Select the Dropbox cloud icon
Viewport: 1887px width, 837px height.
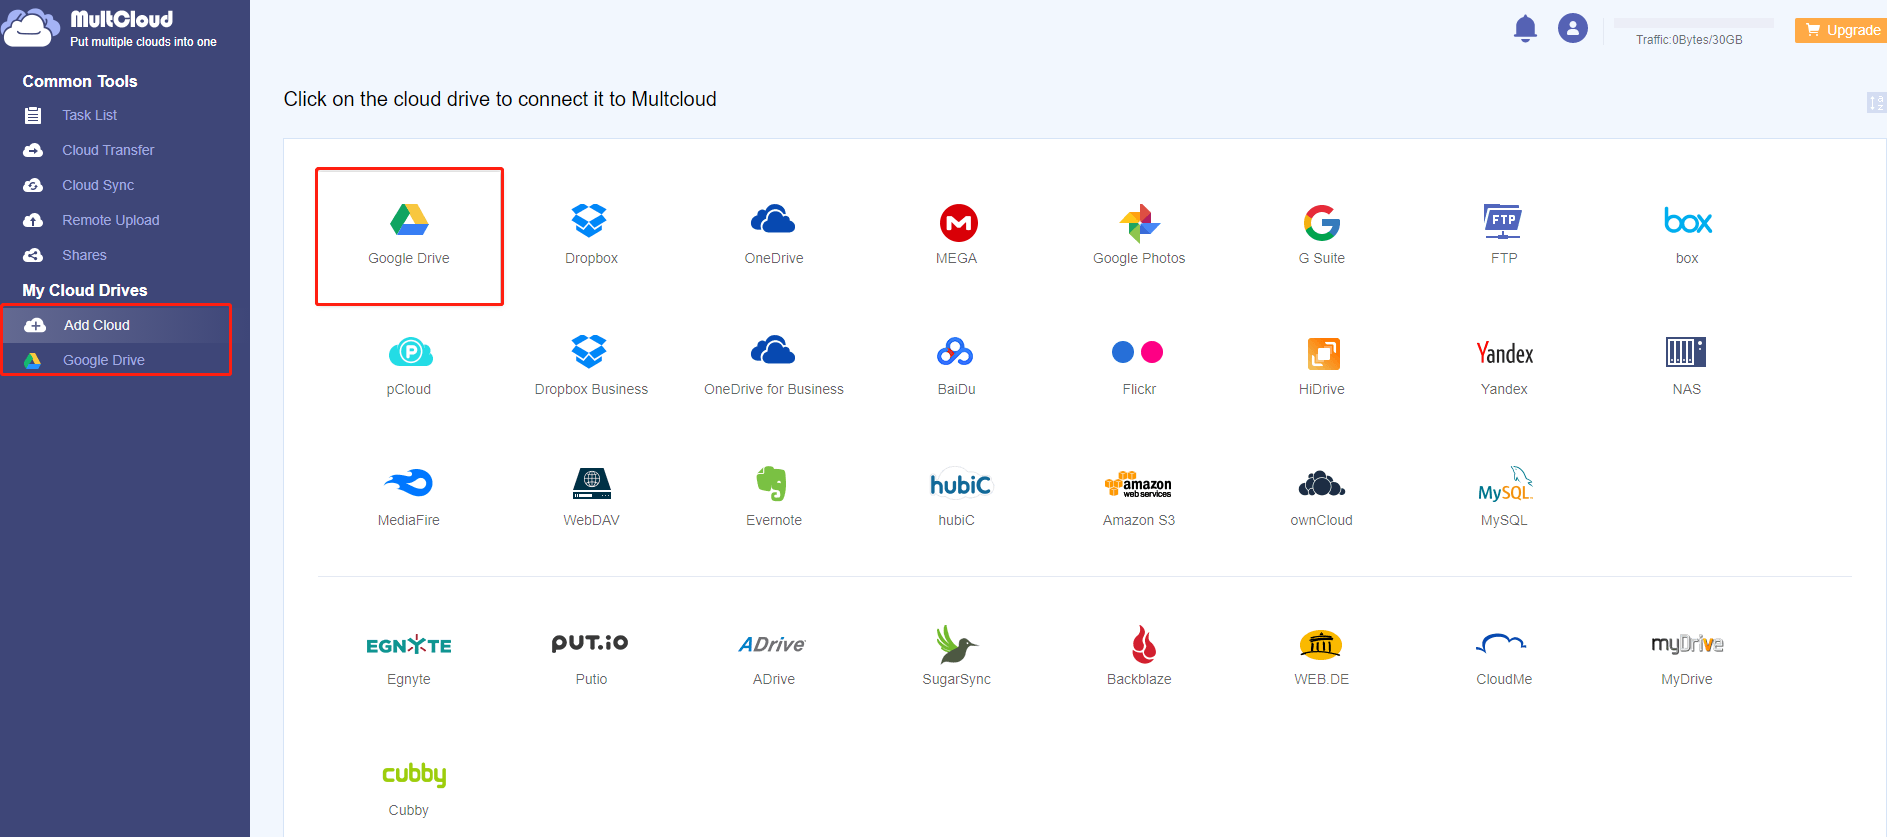pos(590,221)
